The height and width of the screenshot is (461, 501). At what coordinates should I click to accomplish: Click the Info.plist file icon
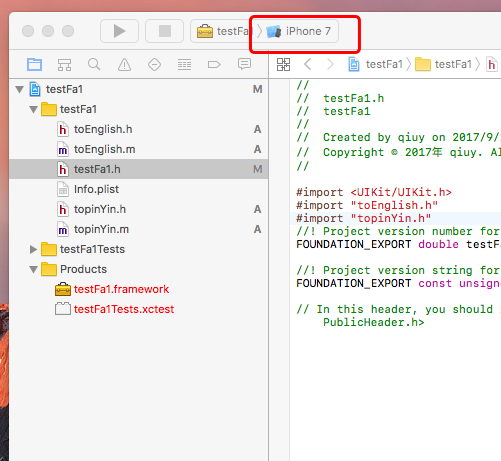coord(63,189)
